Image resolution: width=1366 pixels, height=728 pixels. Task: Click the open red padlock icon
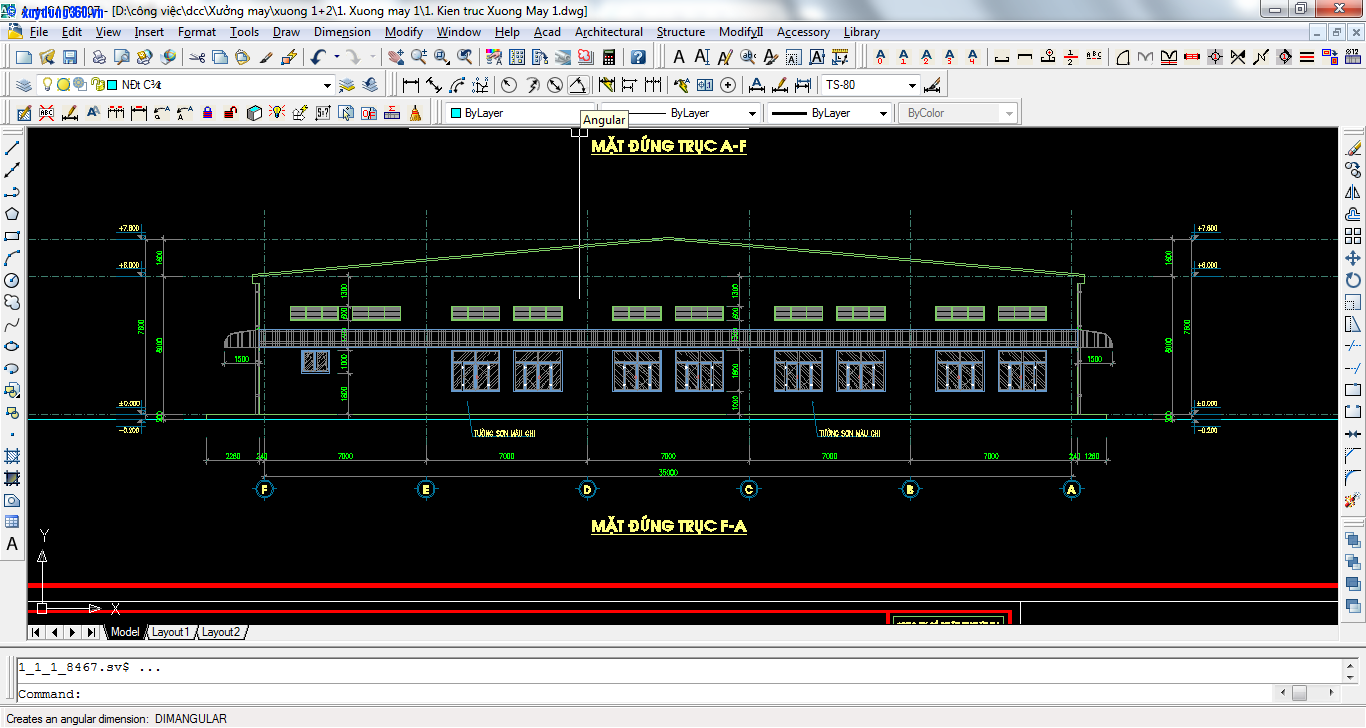tap(230, 113)
